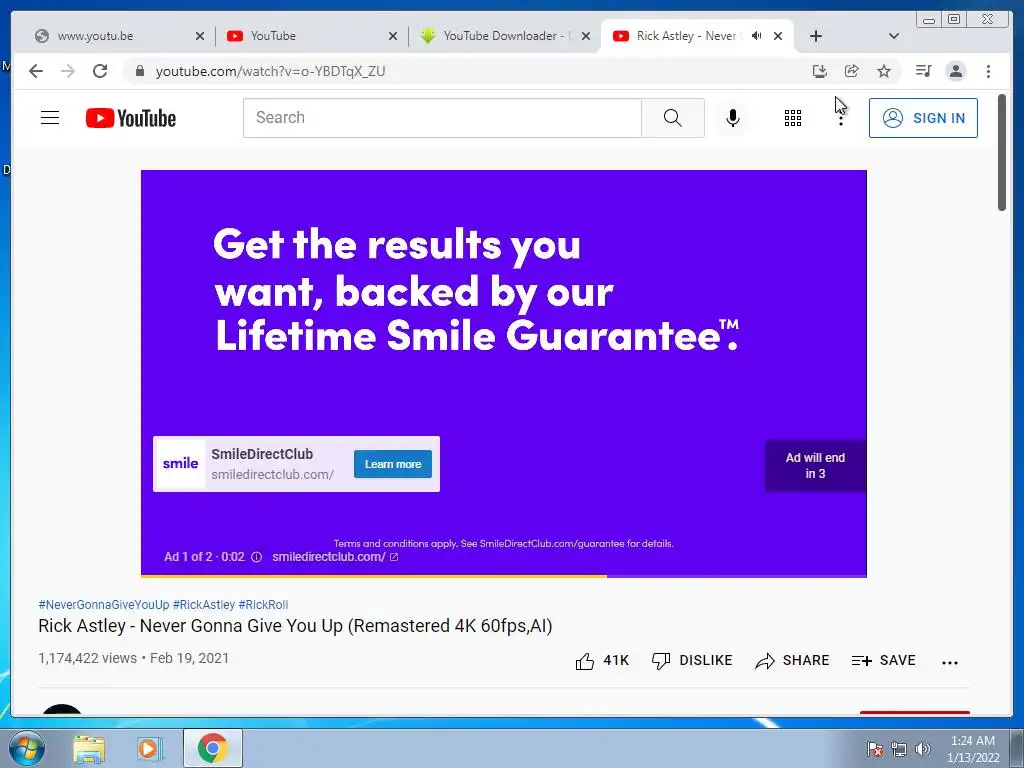
Task: Go back using browser back arrow
Action: click(x=36, y=71)
